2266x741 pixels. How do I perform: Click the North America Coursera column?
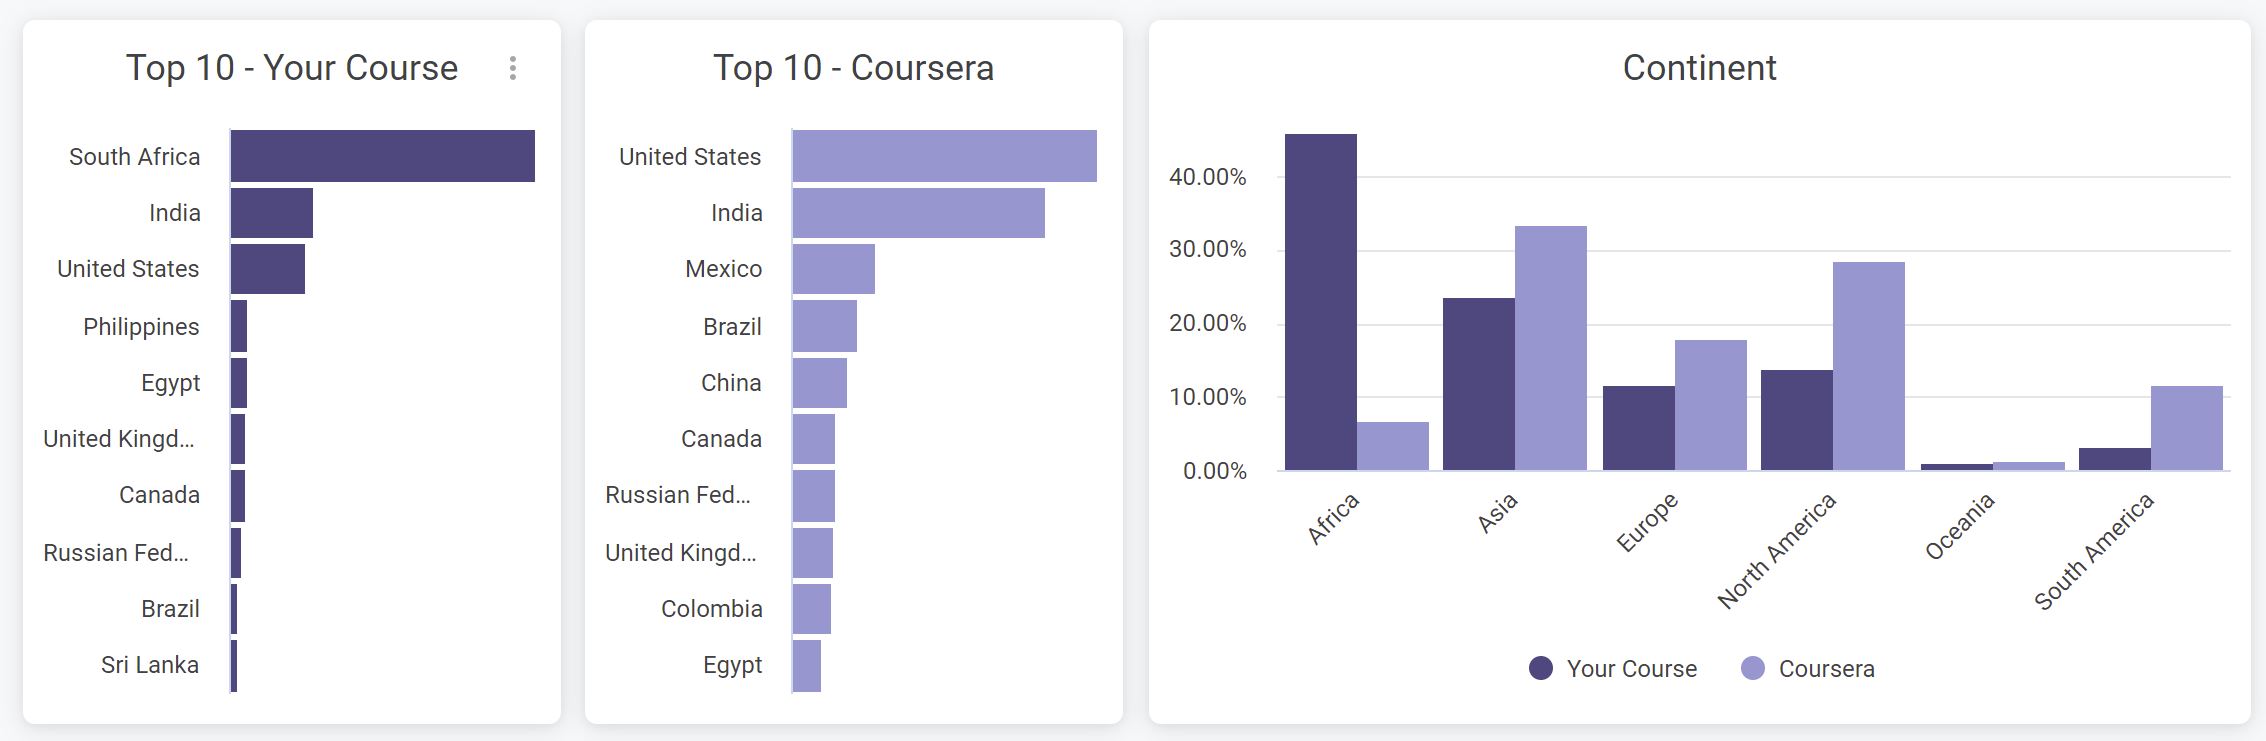click(x=1868, y=366)
